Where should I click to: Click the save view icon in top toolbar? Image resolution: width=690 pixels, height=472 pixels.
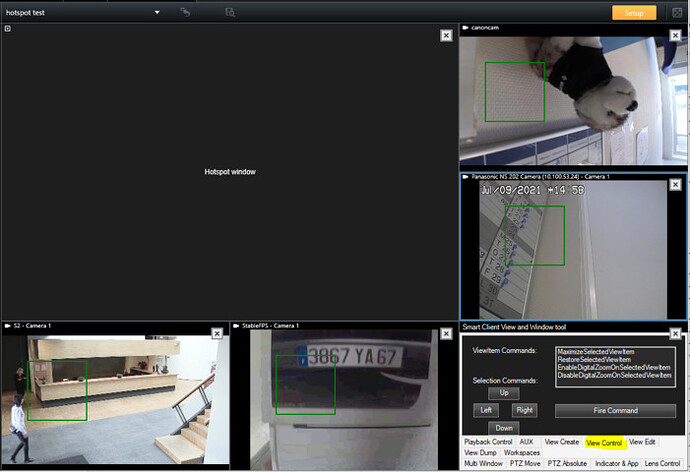(x=229, y=13)
